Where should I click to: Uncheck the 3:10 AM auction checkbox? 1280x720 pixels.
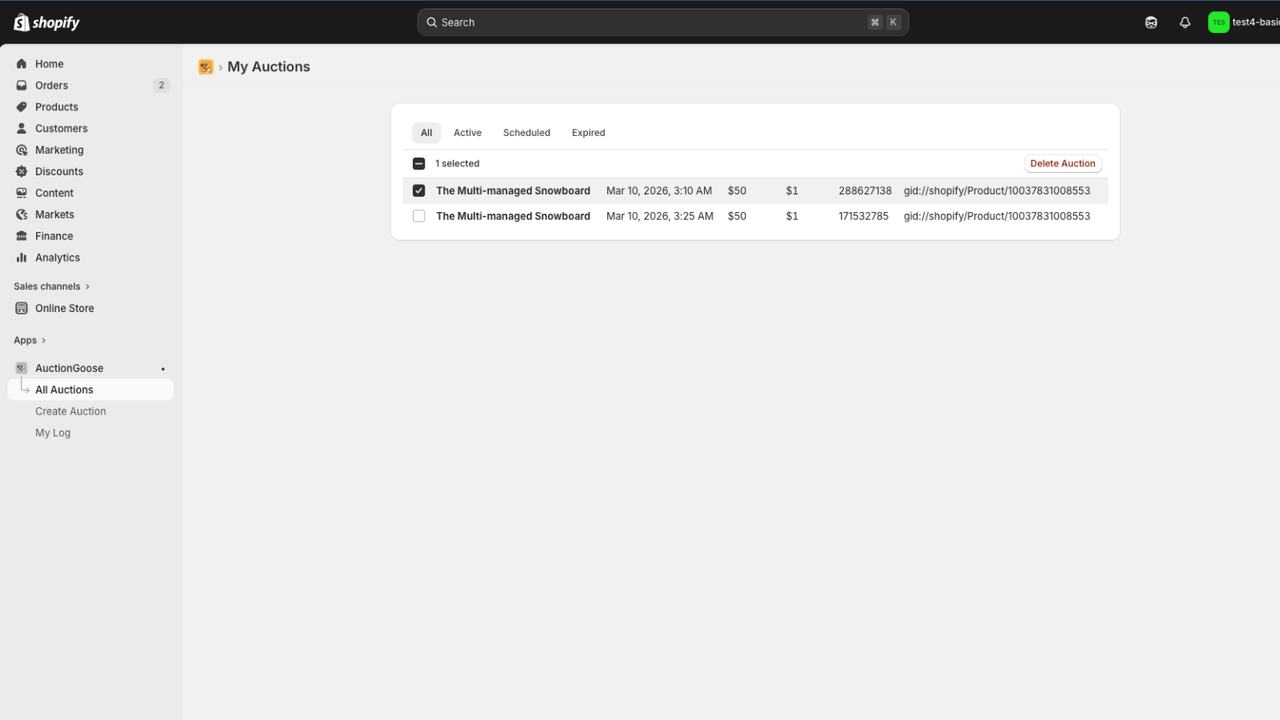point(419,191)
